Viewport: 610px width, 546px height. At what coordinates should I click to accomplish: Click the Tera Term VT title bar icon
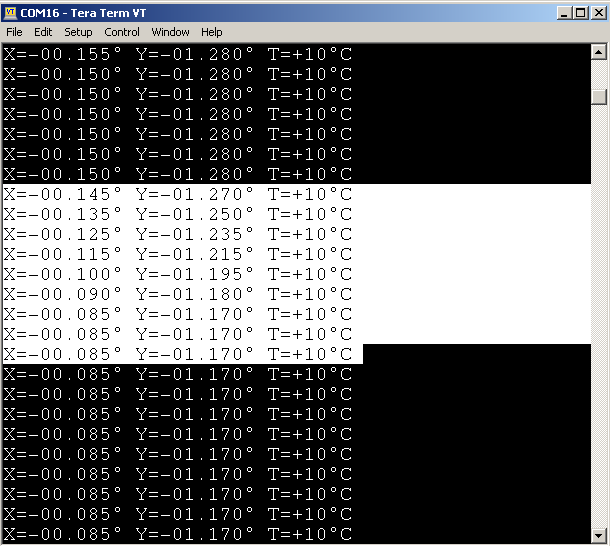pos(10,13)
